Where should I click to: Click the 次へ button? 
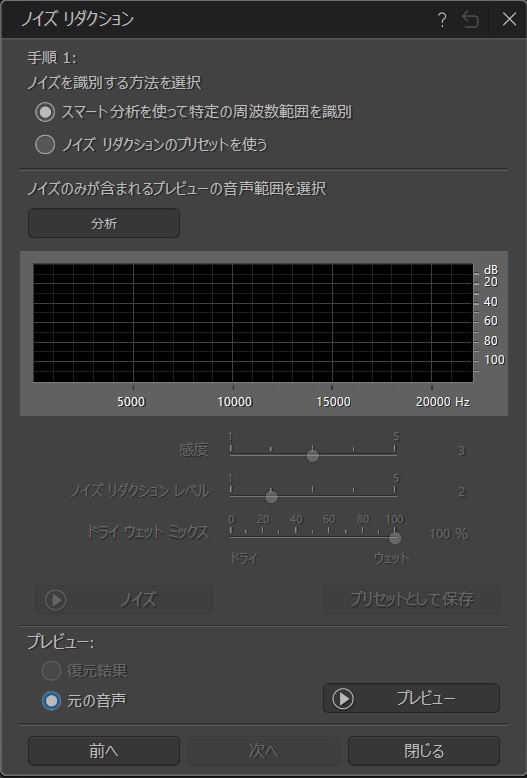click(x=264, y=751)
